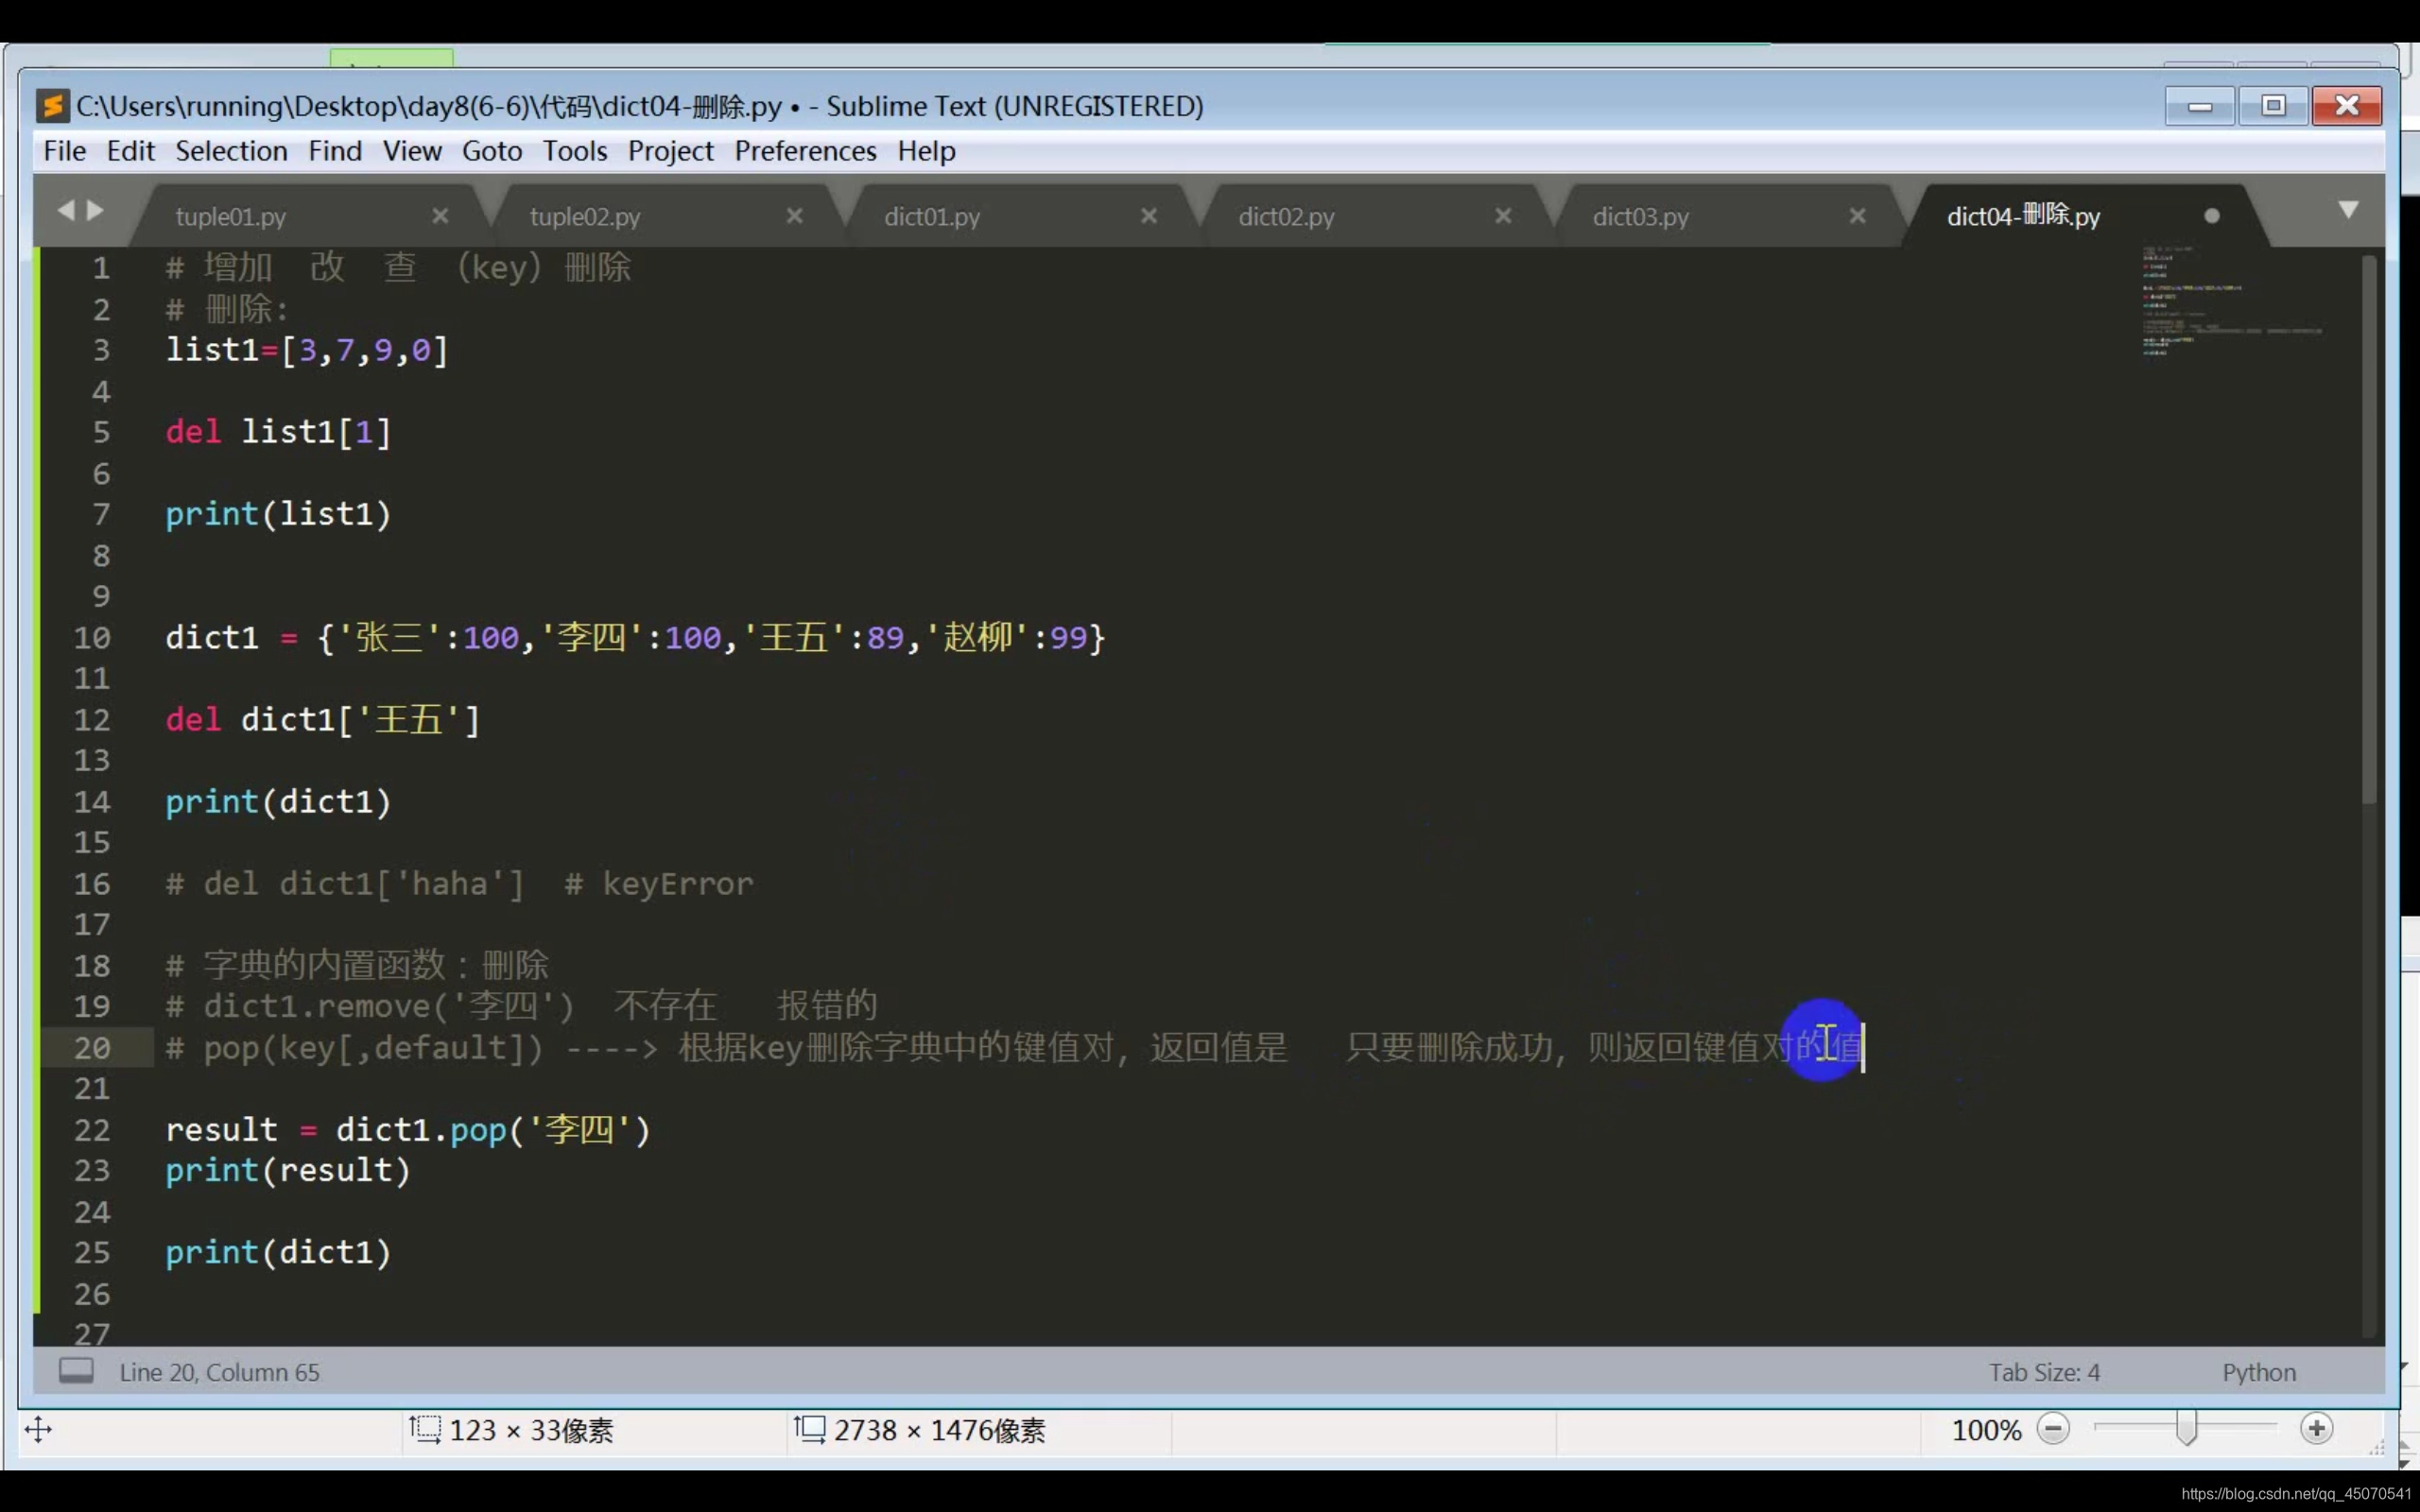2420x1512 pixels.
Task: Click the next tab arrow icon
Action: click(x=96, y=210)
